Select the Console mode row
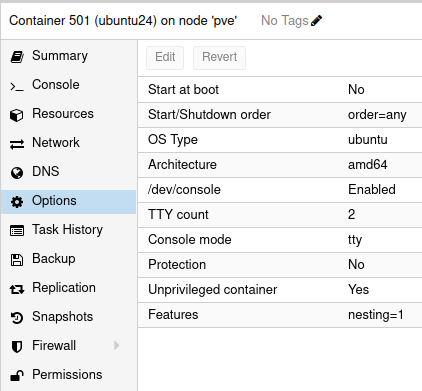This screenshot has width=422, height=391. tap(280, 240)
